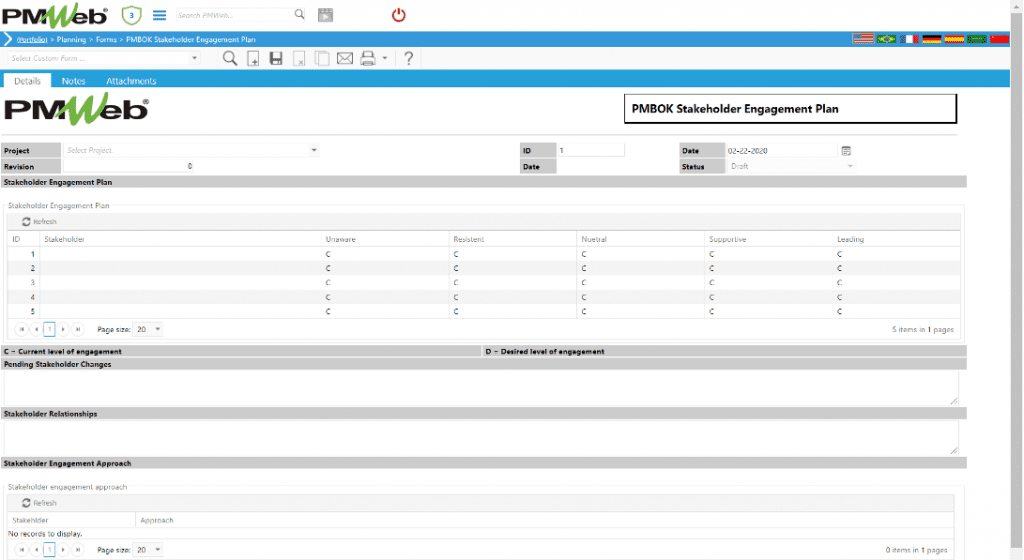The image size is (1024, 560).
Task: Click the email envelope icon
Action: pos(345,59)
